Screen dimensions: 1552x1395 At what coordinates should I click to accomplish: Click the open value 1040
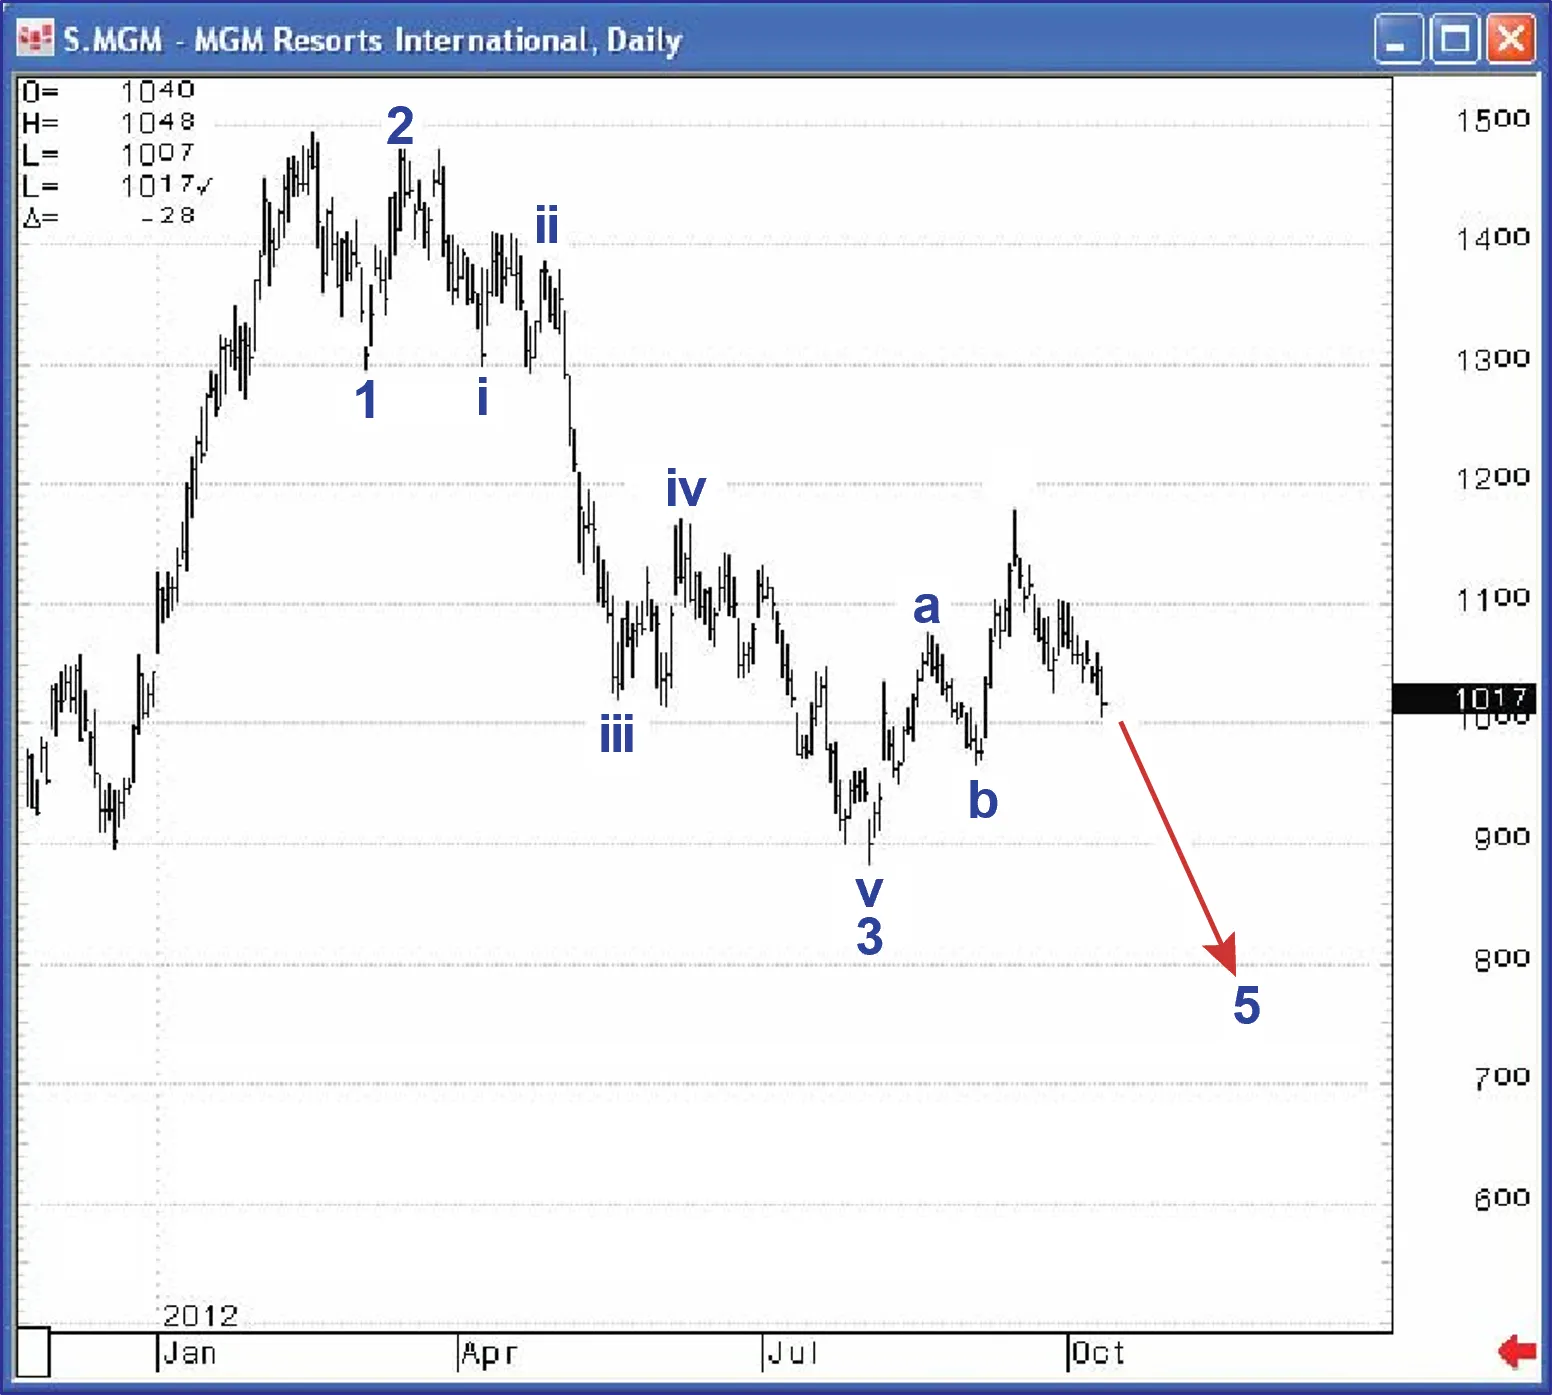pyautogui.click(x=158, y=91)
